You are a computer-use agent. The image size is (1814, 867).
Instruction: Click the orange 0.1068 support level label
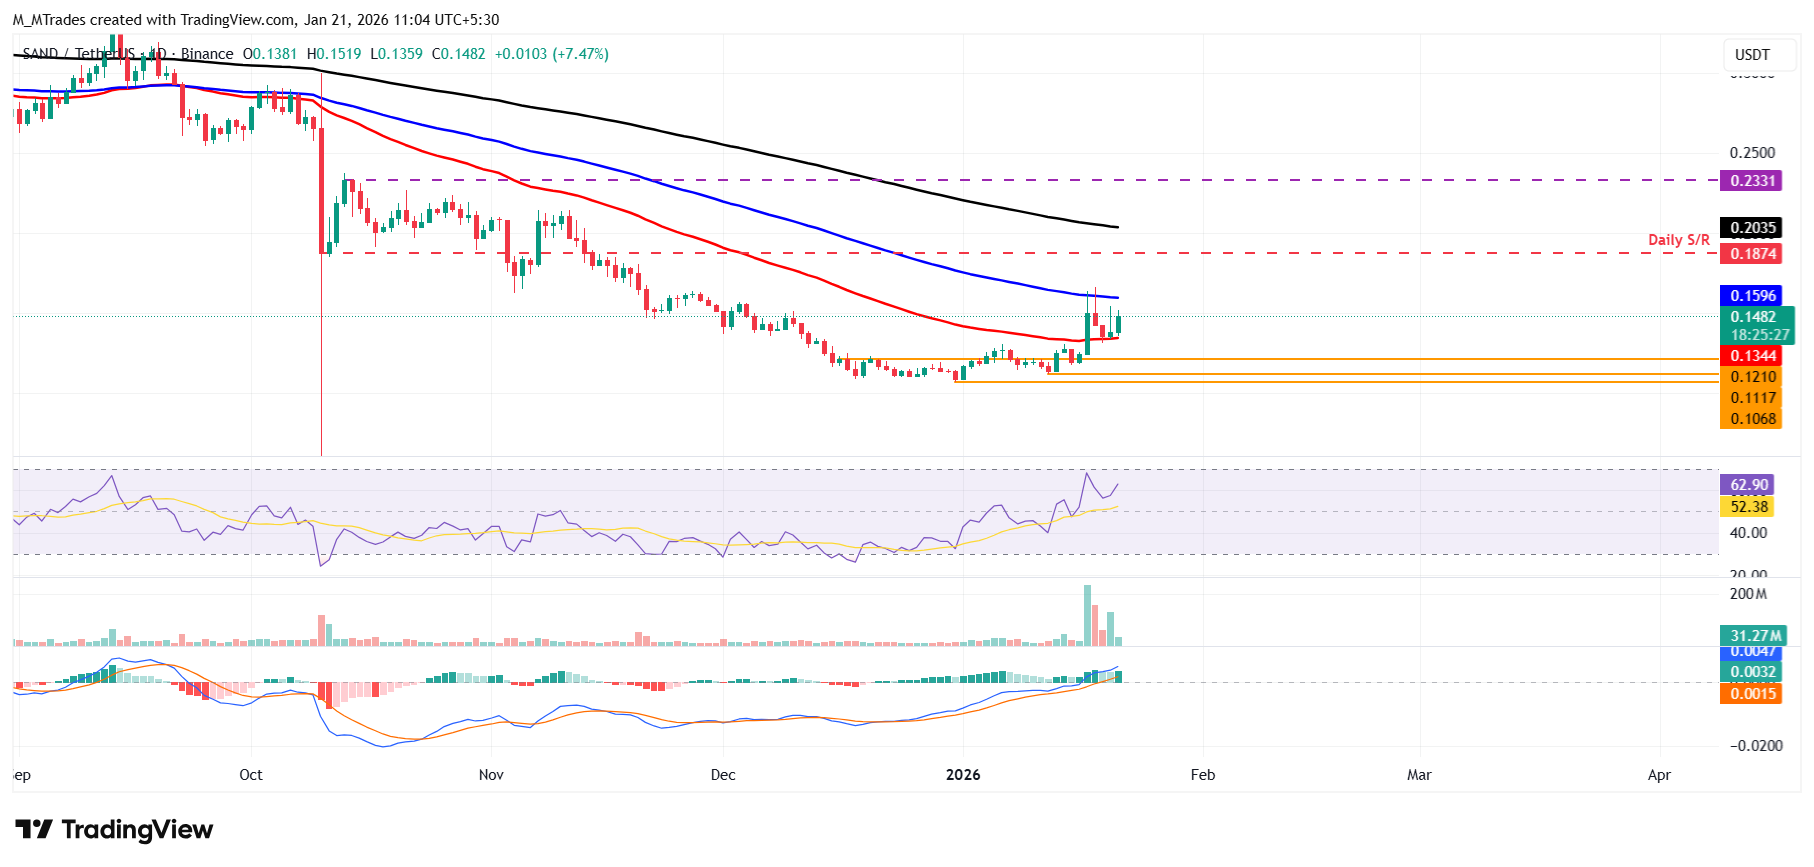pos(1752,419)
